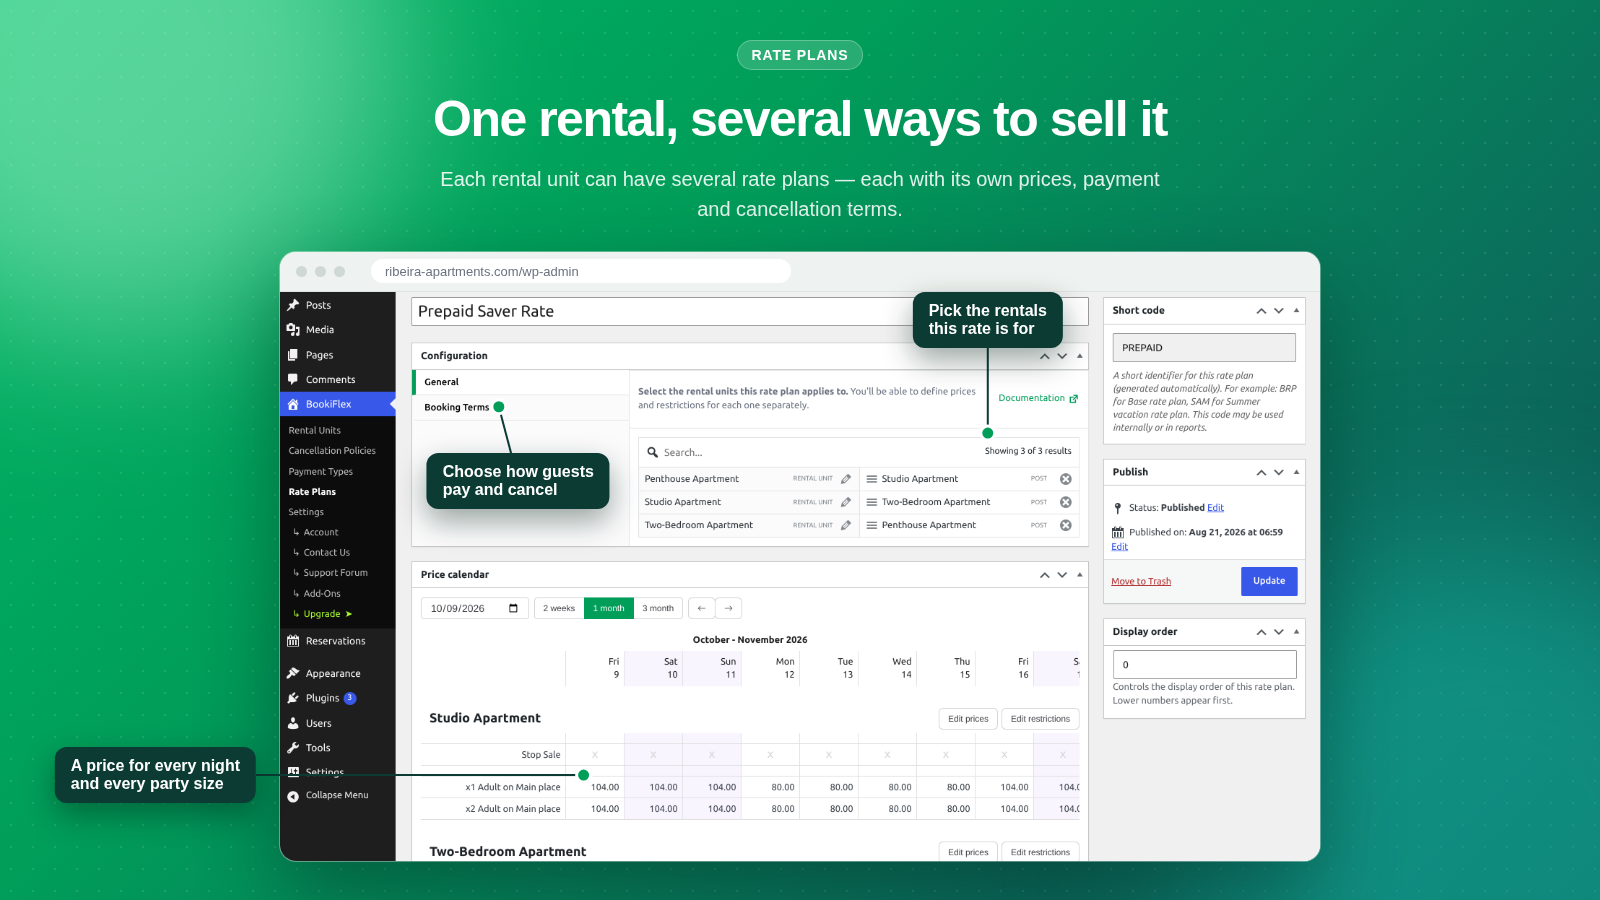The image size is (1600, 900).
Task: Go to next calendar period arrow
Action: pos(729,608)
